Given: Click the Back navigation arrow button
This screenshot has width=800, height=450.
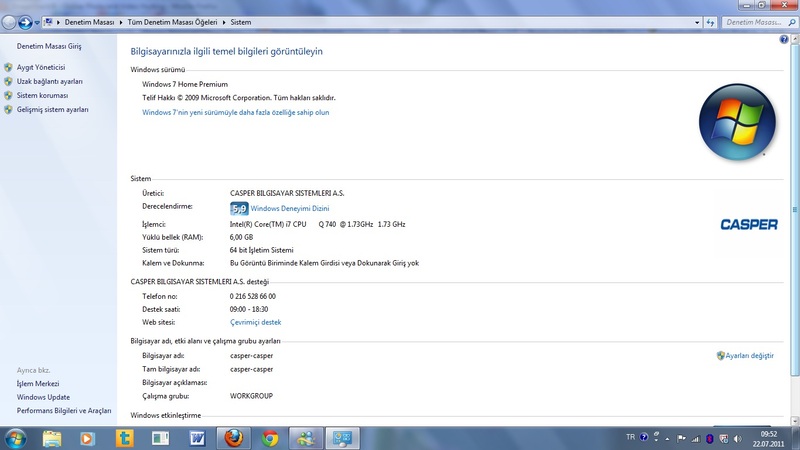Looking at the screenshot, I should click(x=9, y=22).
